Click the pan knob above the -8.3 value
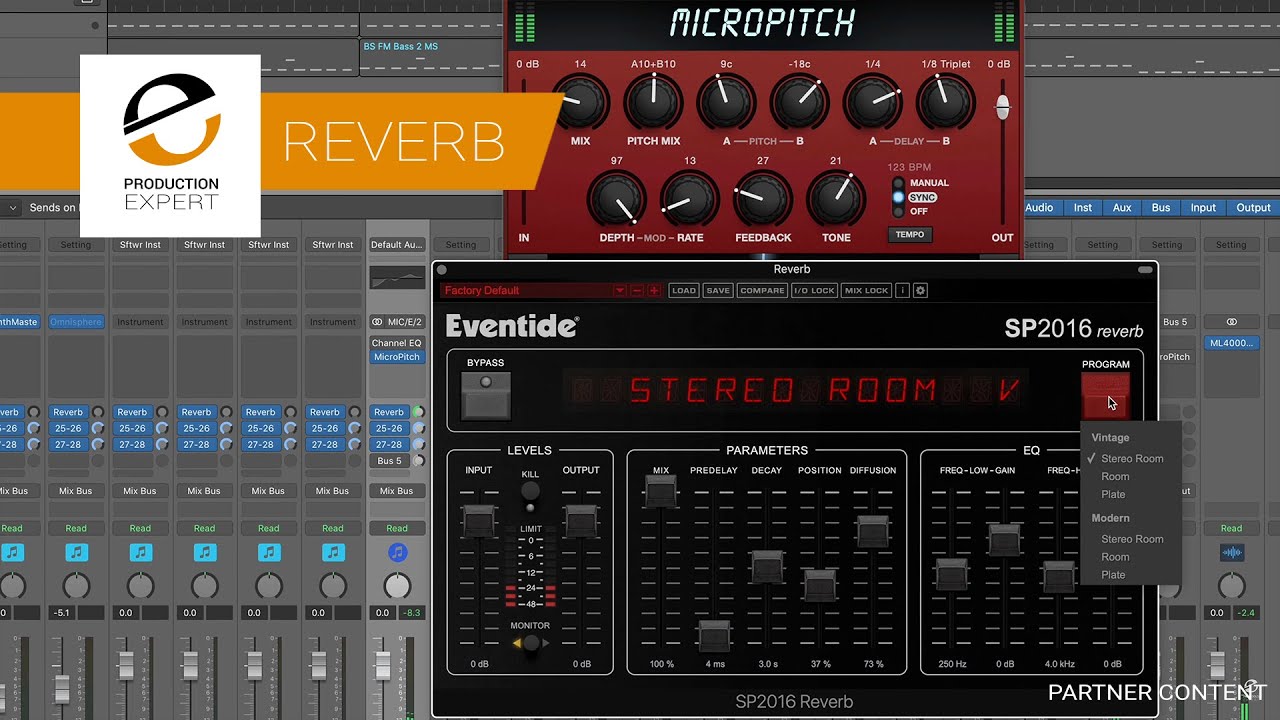1280x720 pixels. (x=397, y=586)
